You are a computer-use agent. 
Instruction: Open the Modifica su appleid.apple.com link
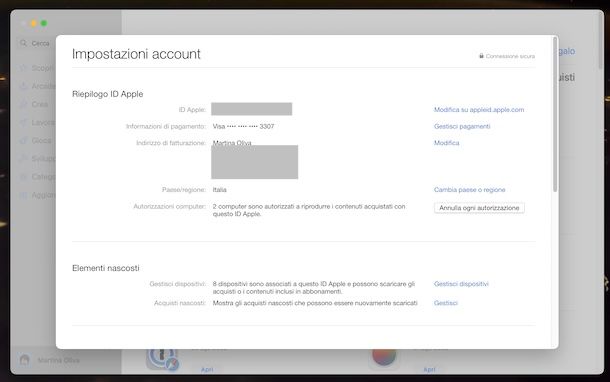[x=479, y=110]
